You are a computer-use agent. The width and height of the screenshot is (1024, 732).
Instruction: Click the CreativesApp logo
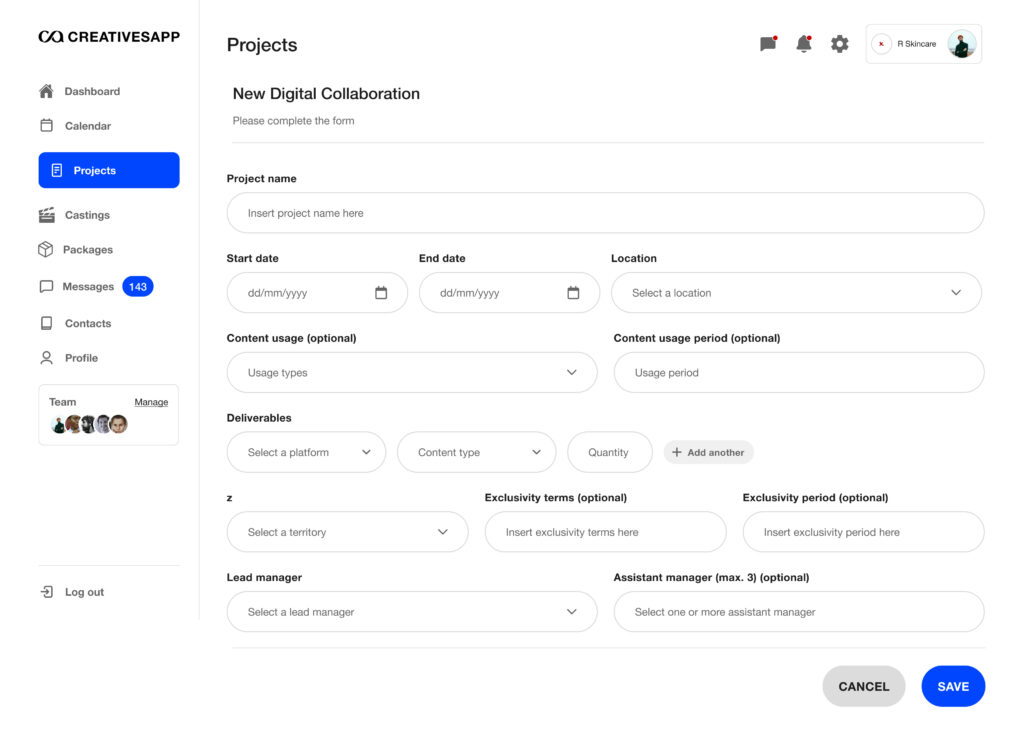pyautogui.click(x=109, y=37)
